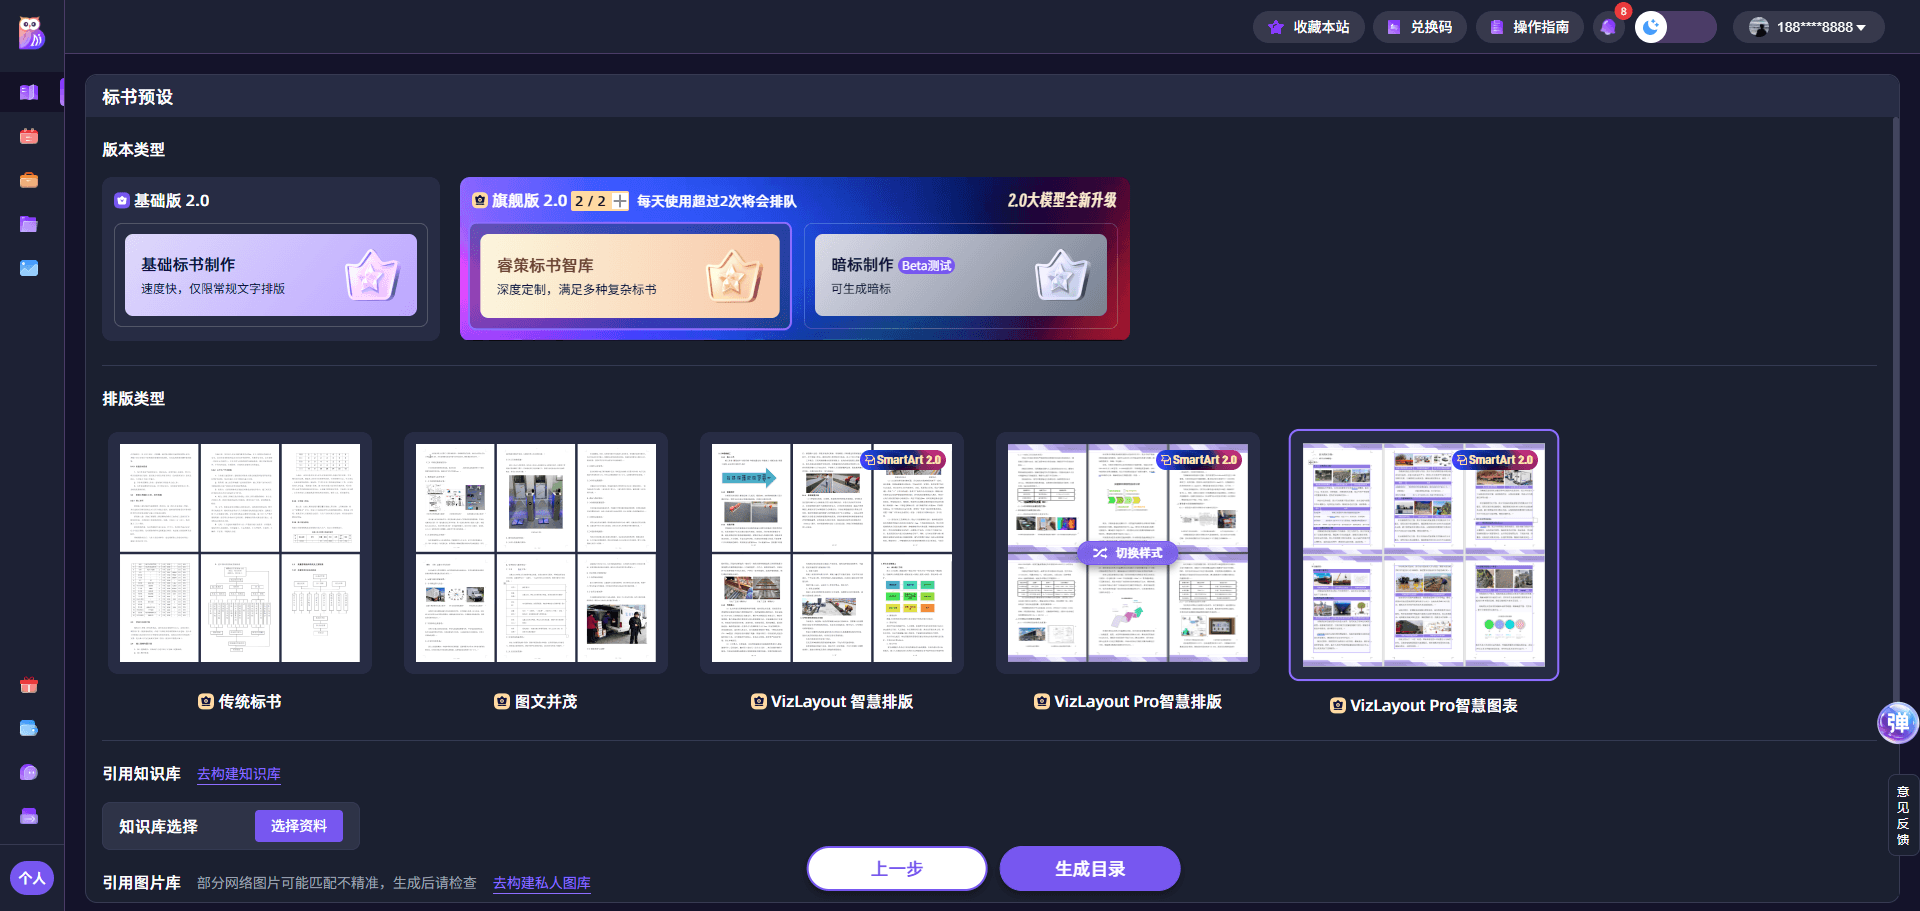The image size is (1920, 911).
Task: Click the 生成目录 button
Action: (x=1090, y=868)
